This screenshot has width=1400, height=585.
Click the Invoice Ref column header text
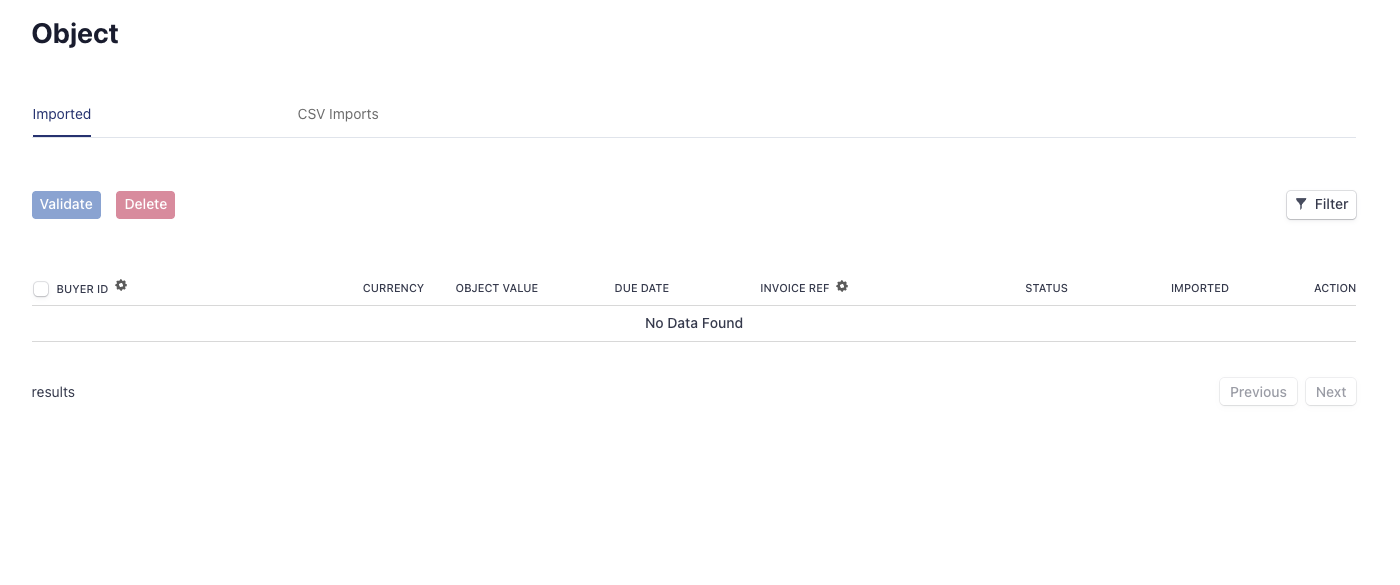794,288
